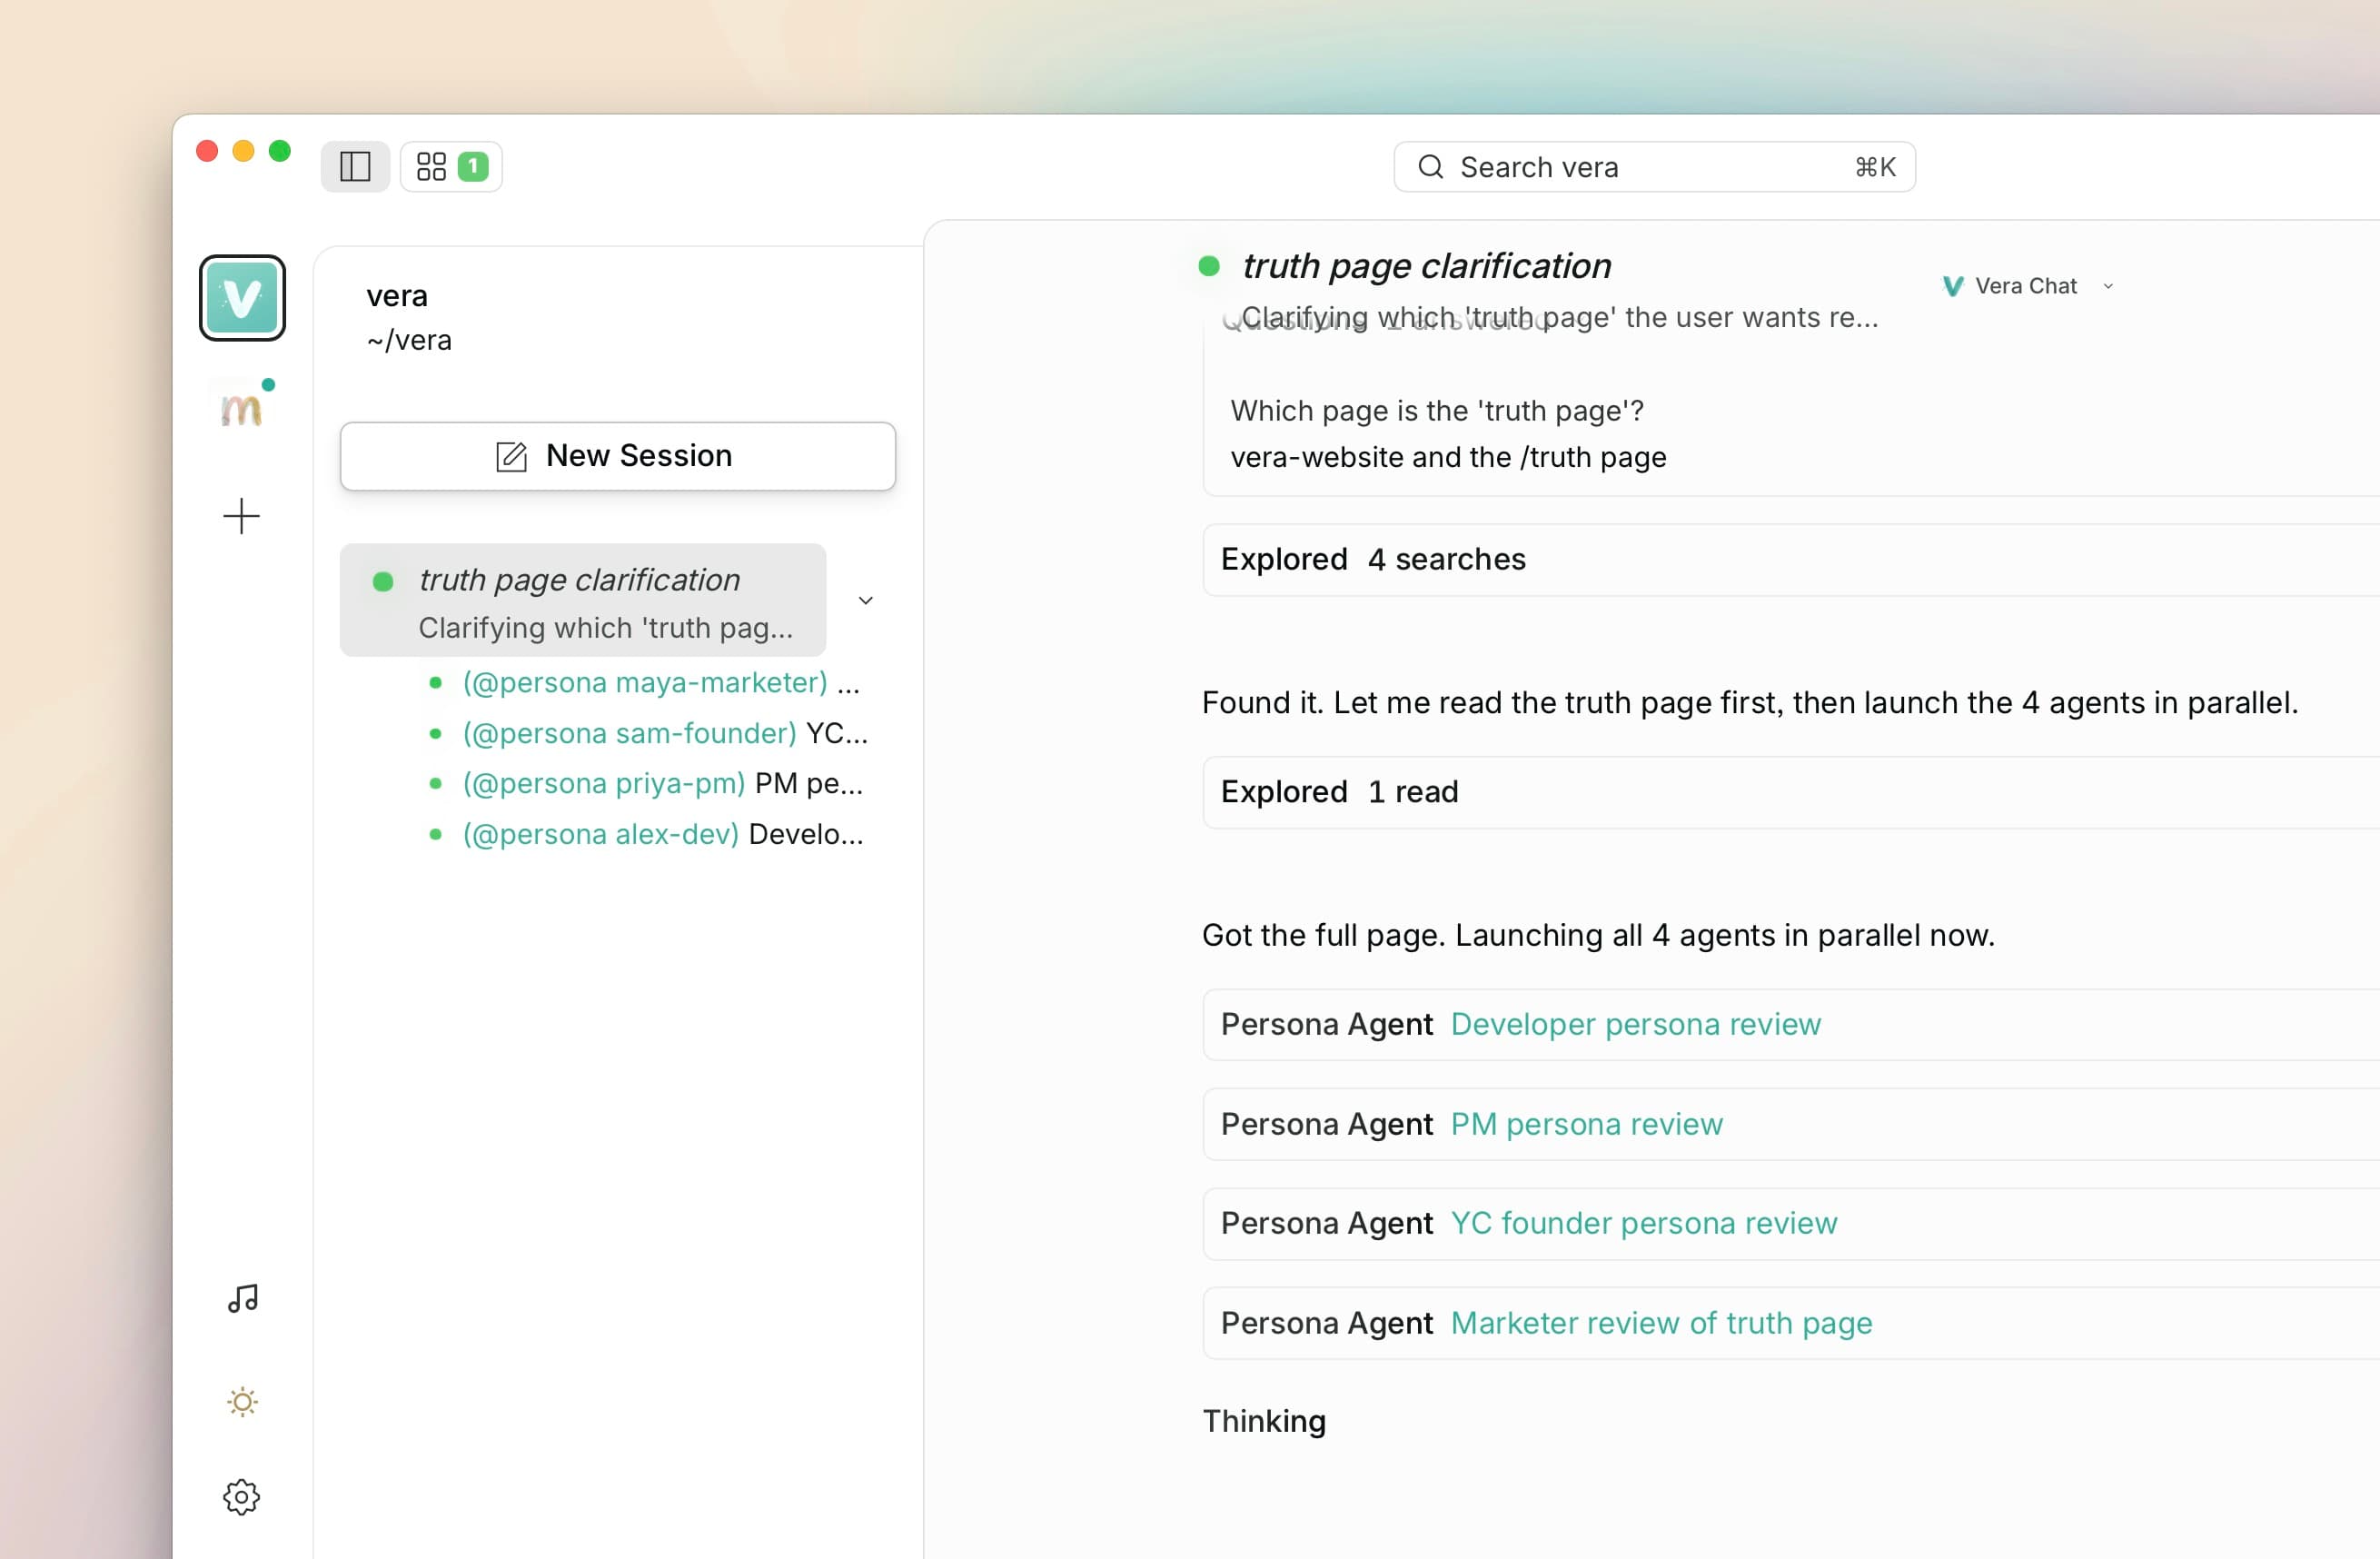This screenshot has height=1559, width=2380.
Task: Open the music note panel
Action: coord(241,1298)
